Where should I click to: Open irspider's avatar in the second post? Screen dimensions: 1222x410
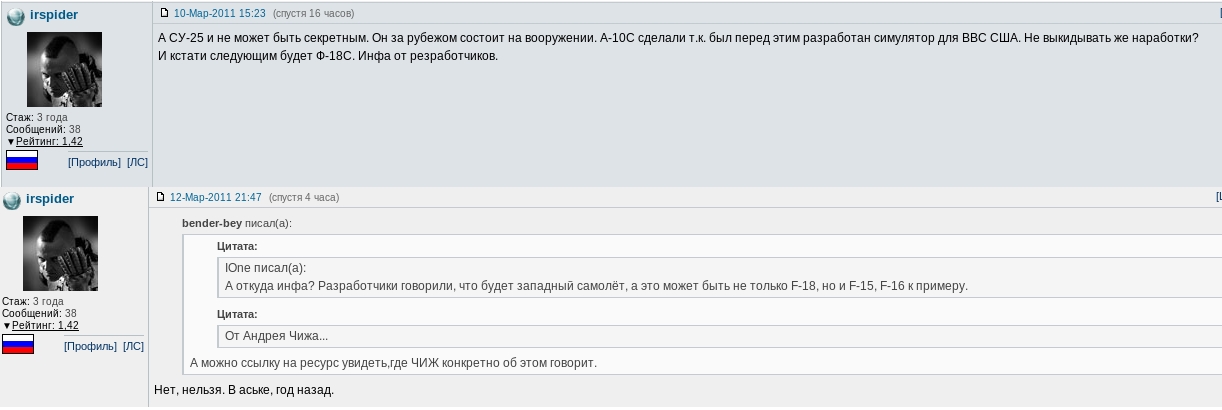(60, 253)
